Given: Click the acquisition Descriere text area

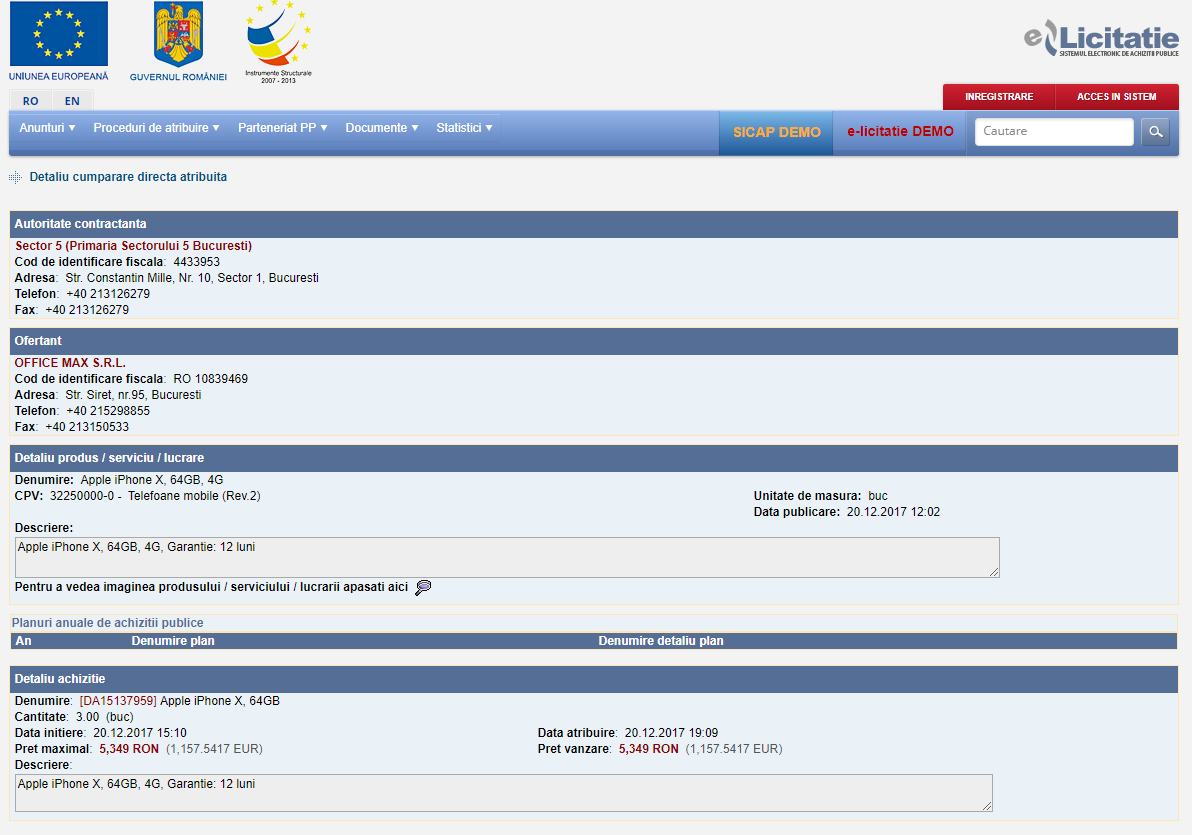Looking at the screenshot, I should click(503, 792).
